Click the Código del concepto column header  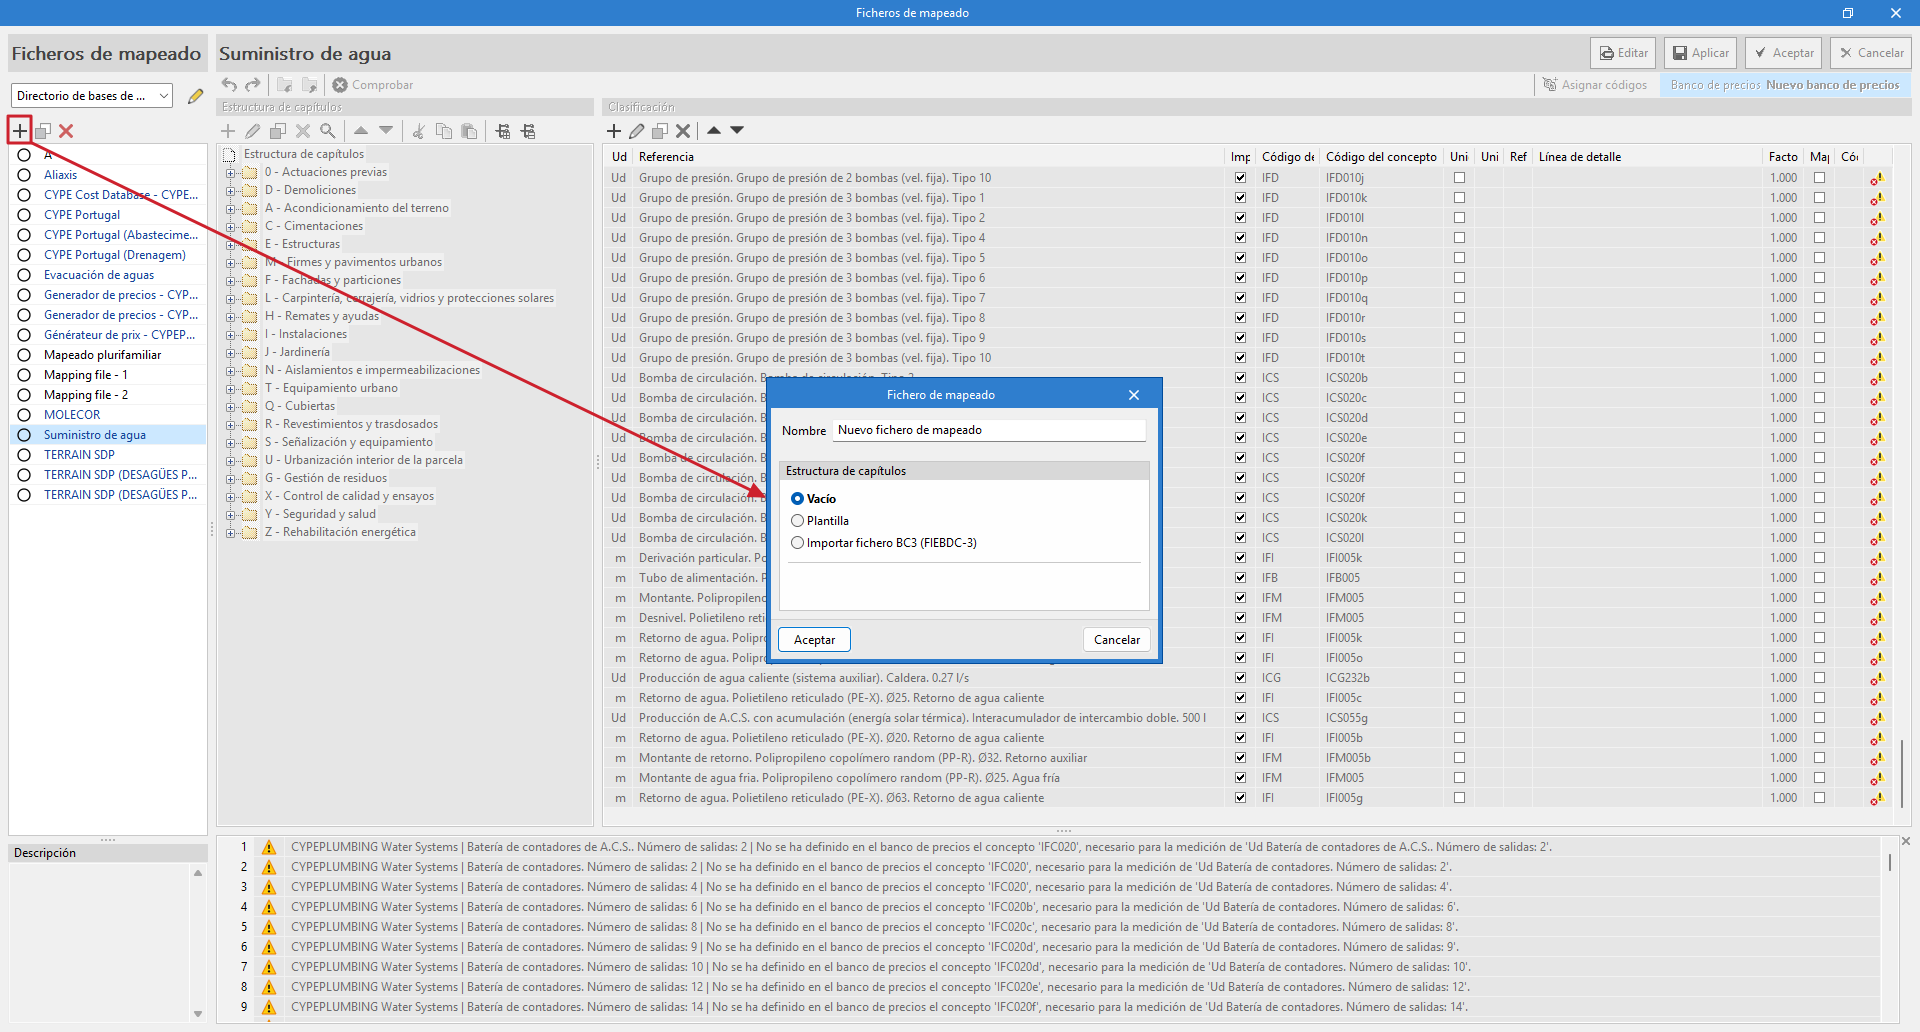point(1381,157)
